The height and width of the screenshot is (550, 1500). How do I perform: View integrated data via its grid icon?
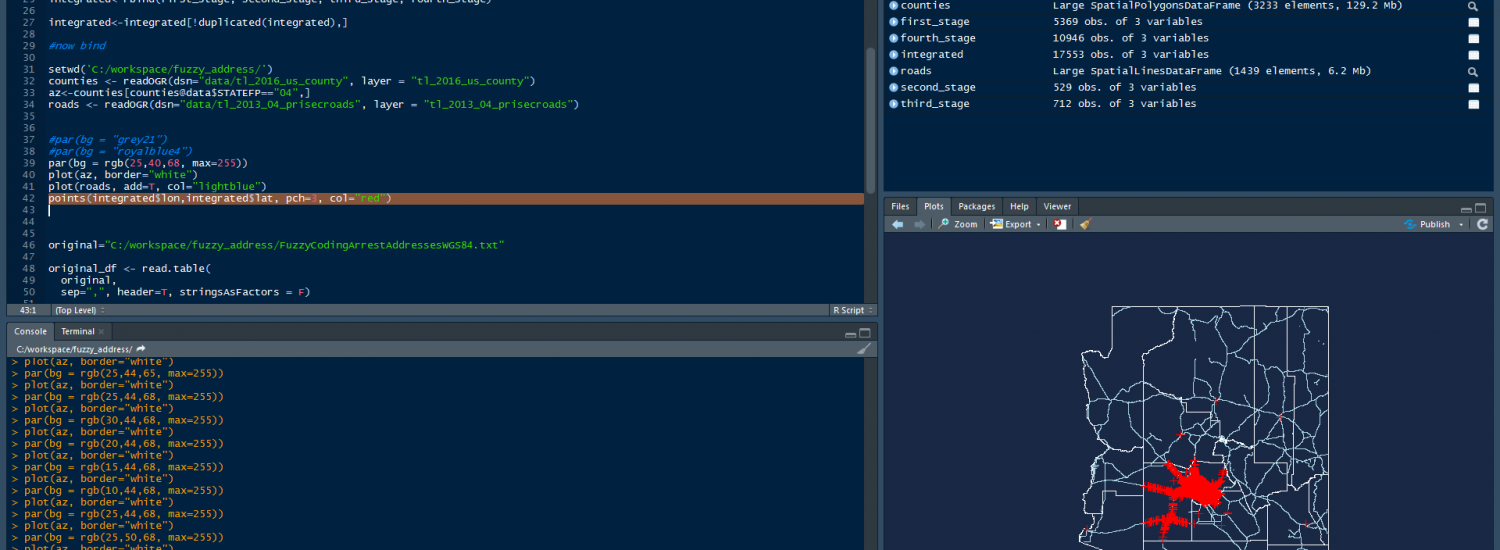(1473, 55)
